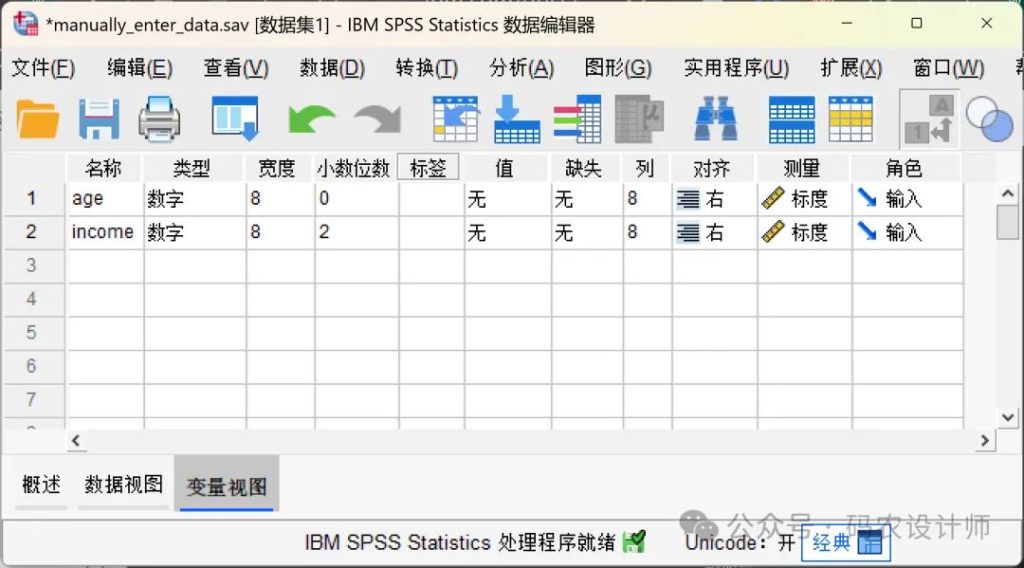Open the 分析(A) menu
The image size is (1024, 568).
click(x=521, y=68)
